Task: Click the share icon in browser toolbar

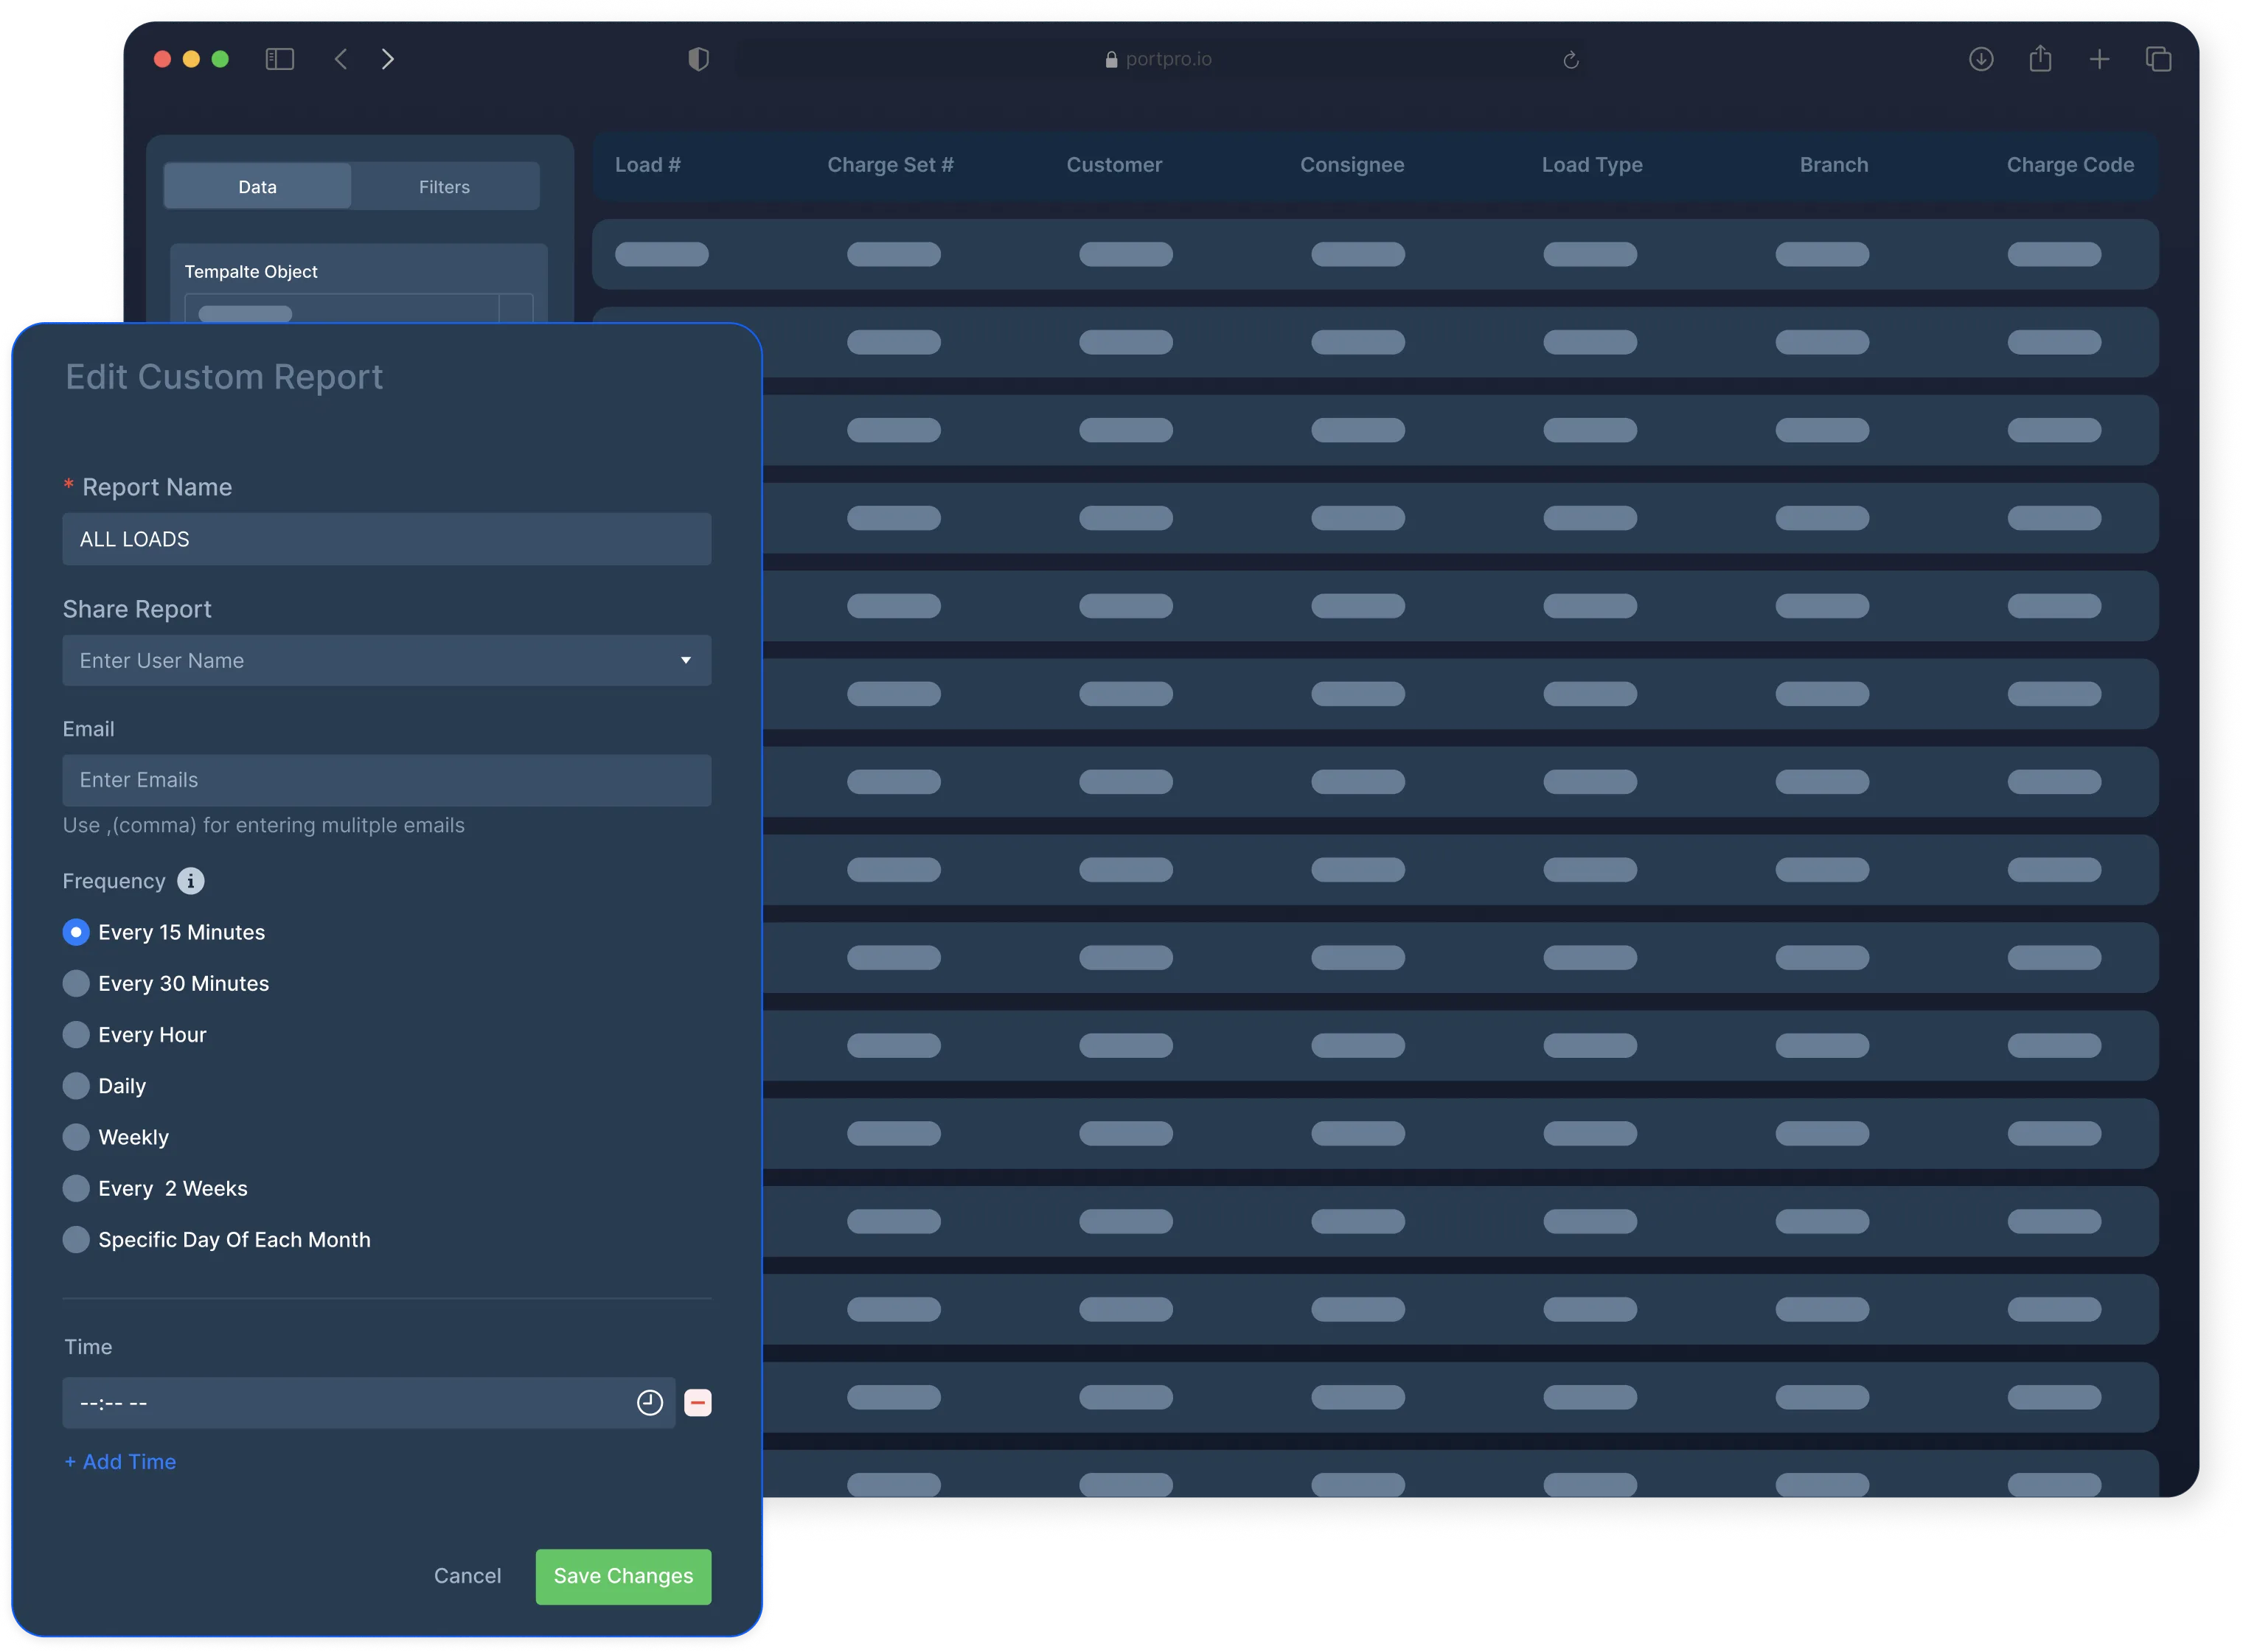Action: coord(2040,60)
